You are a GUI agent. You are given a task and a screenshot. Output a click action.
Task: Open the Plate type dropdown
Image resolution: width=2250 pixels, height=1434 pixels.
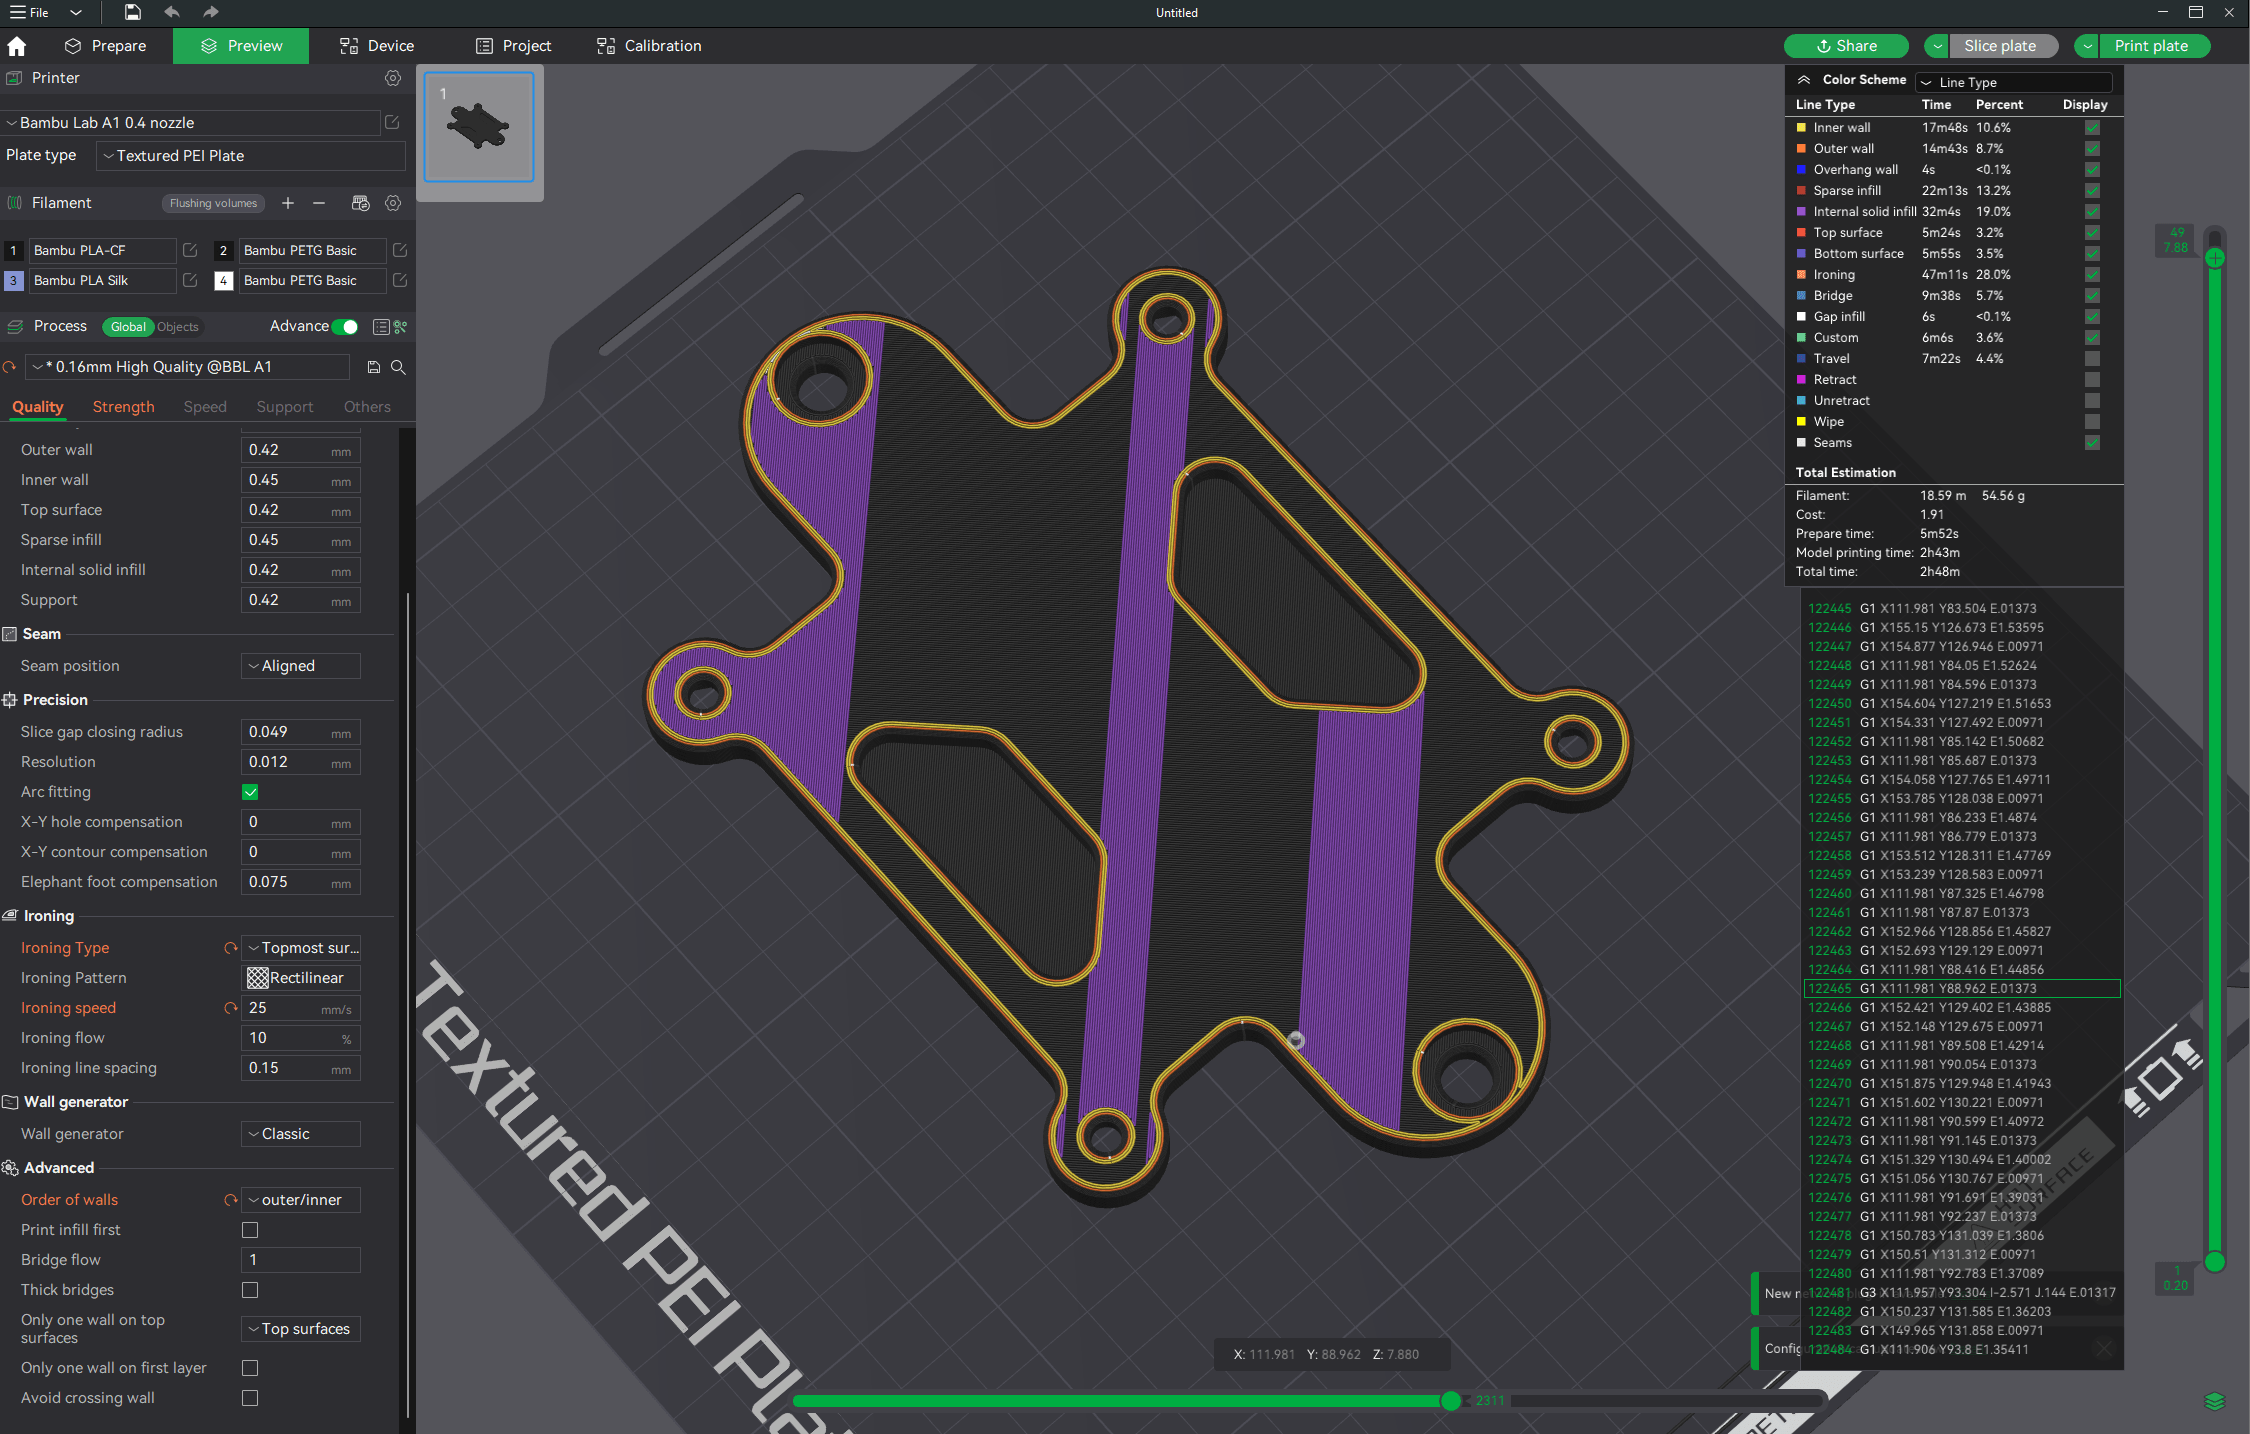coord(250,156)
